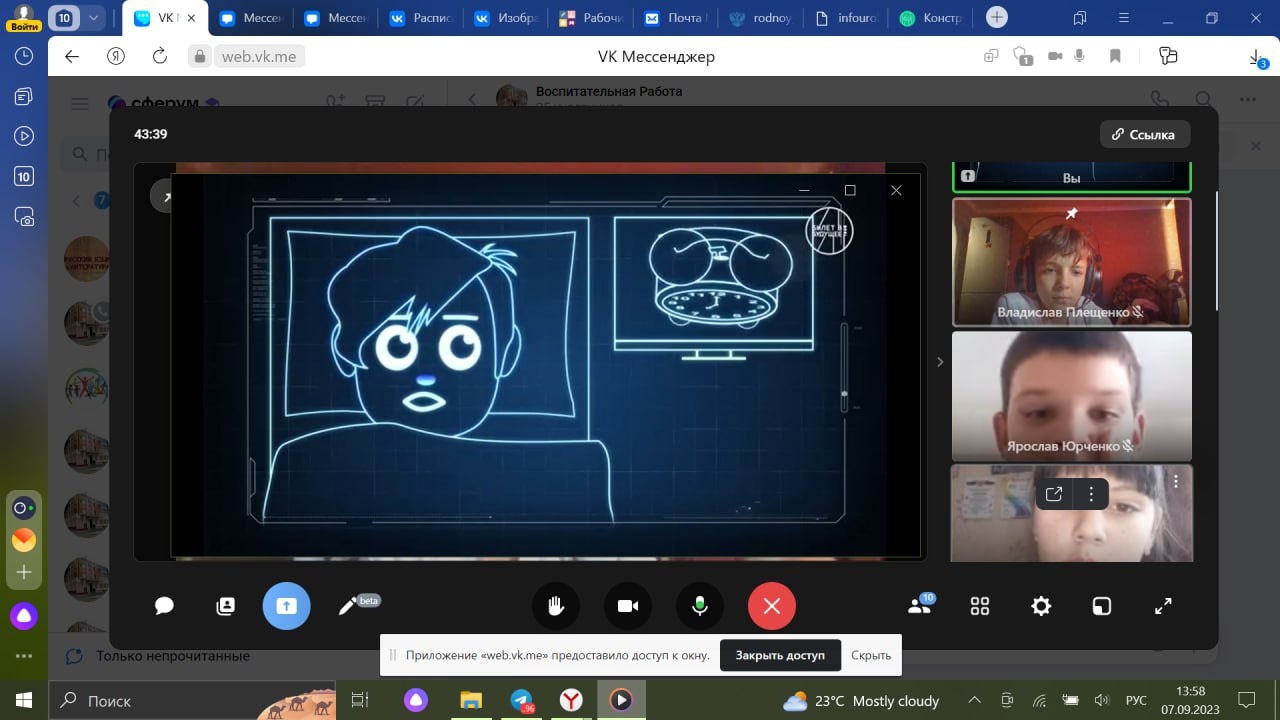
Task: Open the weather widget showing 23°C
Action: point(861,701)
